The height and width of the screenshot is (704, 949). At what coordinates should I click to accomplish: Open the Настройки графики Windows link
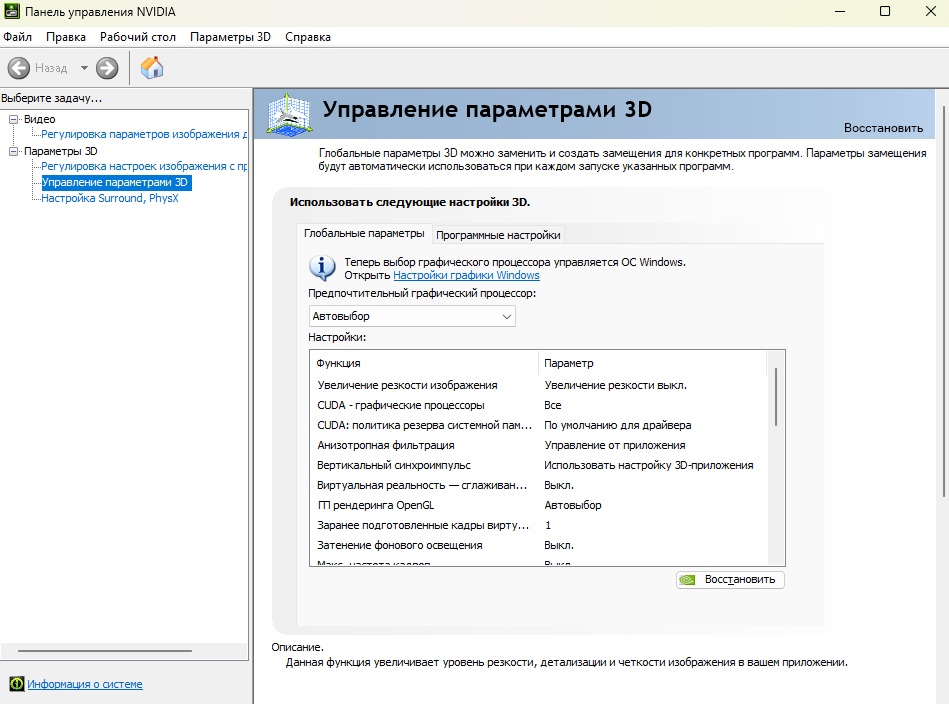pyautogui.click(x=466, y=275)
